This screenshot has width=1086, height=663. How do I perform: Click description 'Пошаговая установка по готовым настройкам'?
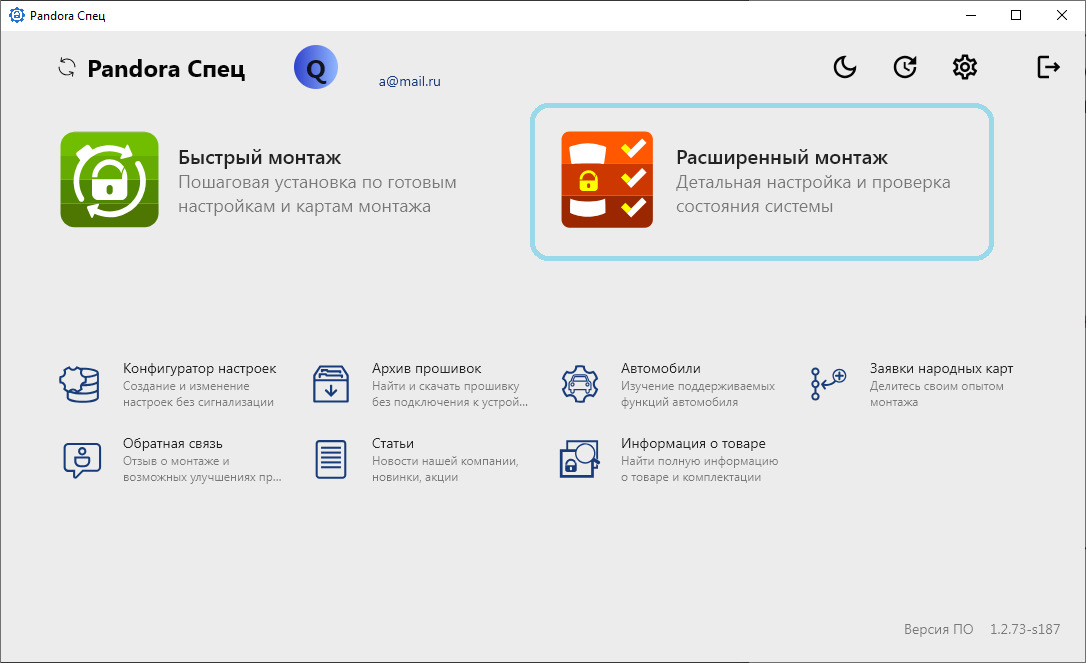pyautogui.click(x=317, y=194)
